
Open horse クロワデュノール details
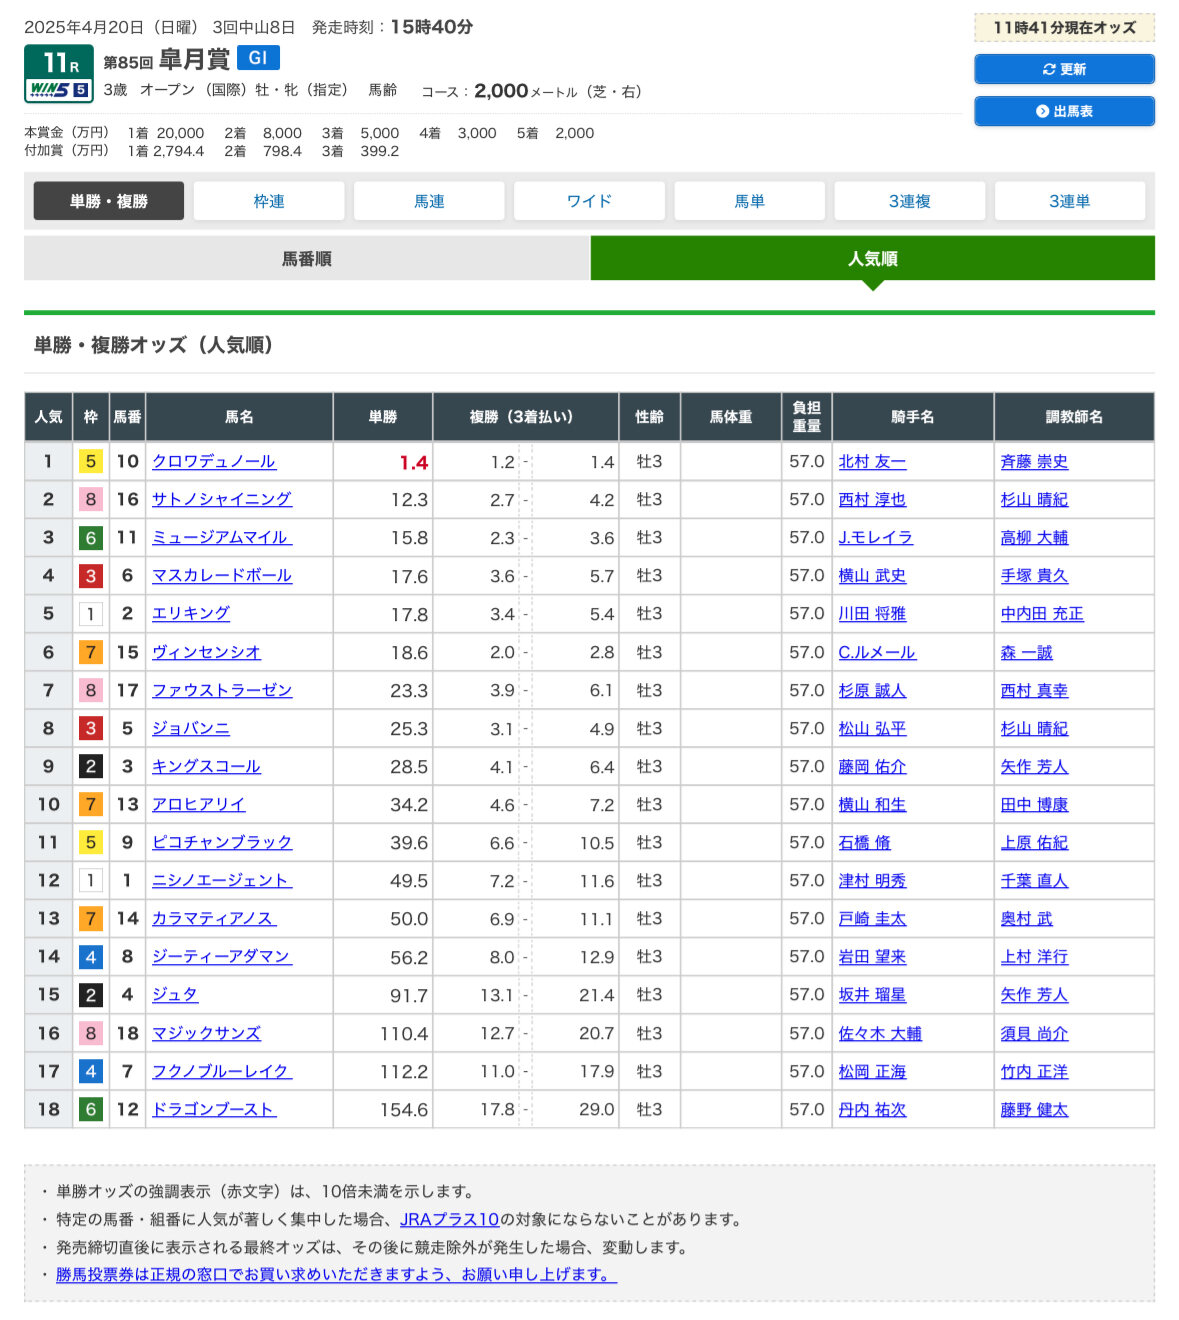coord(214,461)
